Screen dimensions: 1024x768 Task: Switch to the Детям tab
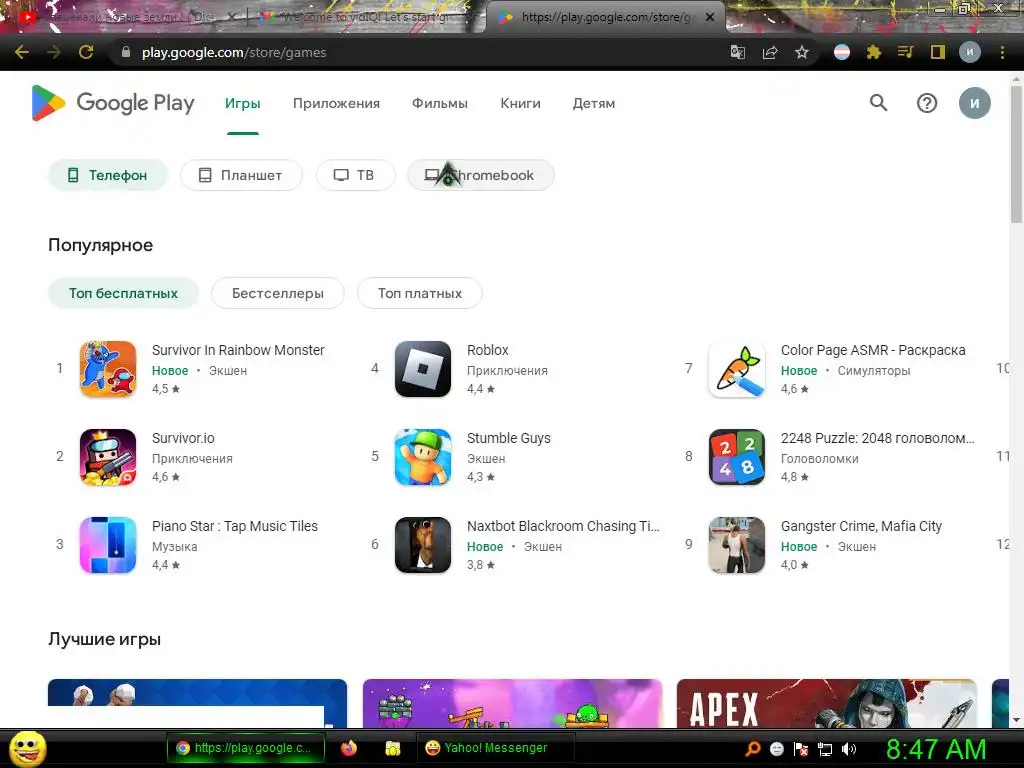click(x=594, y=103)
